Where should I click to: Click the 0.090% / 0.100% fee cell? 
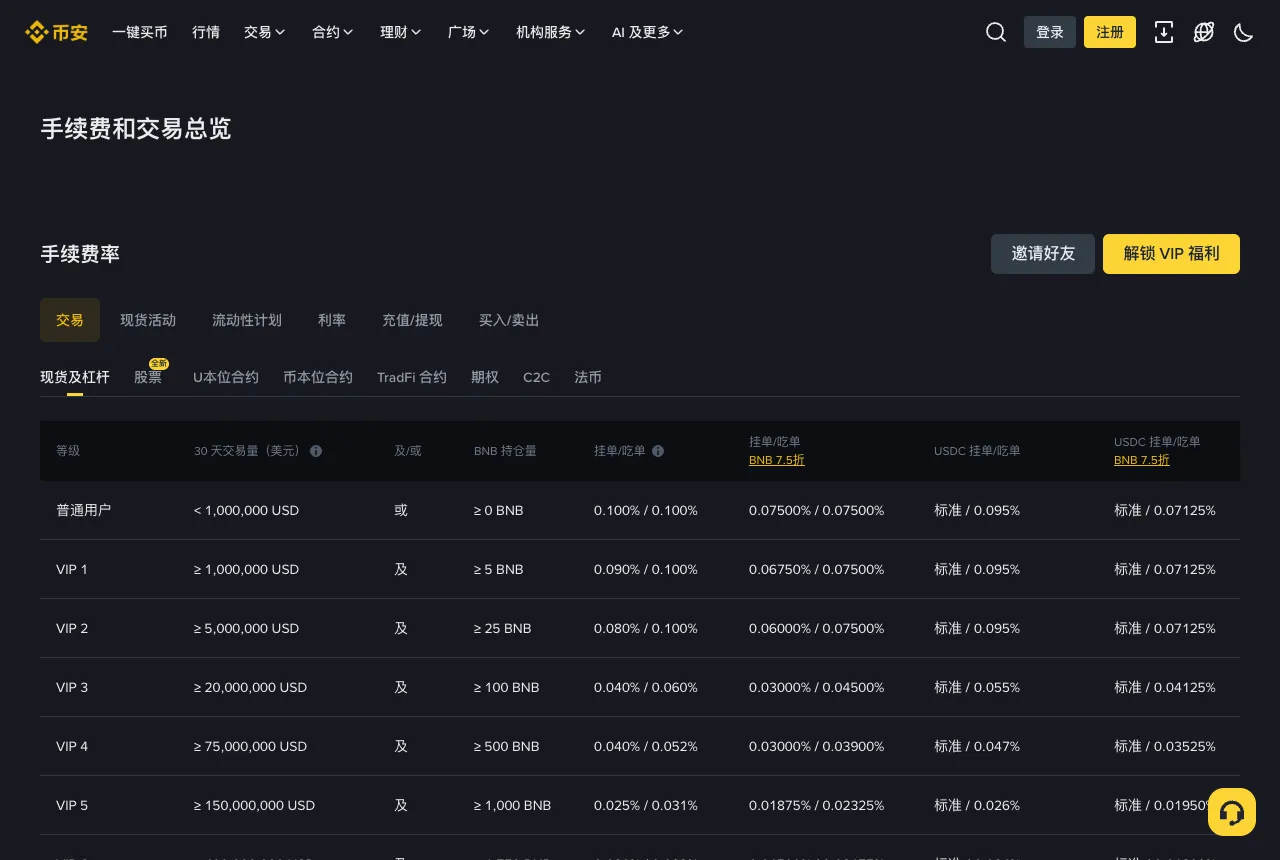pyautogui.click(x=646, y=569)
